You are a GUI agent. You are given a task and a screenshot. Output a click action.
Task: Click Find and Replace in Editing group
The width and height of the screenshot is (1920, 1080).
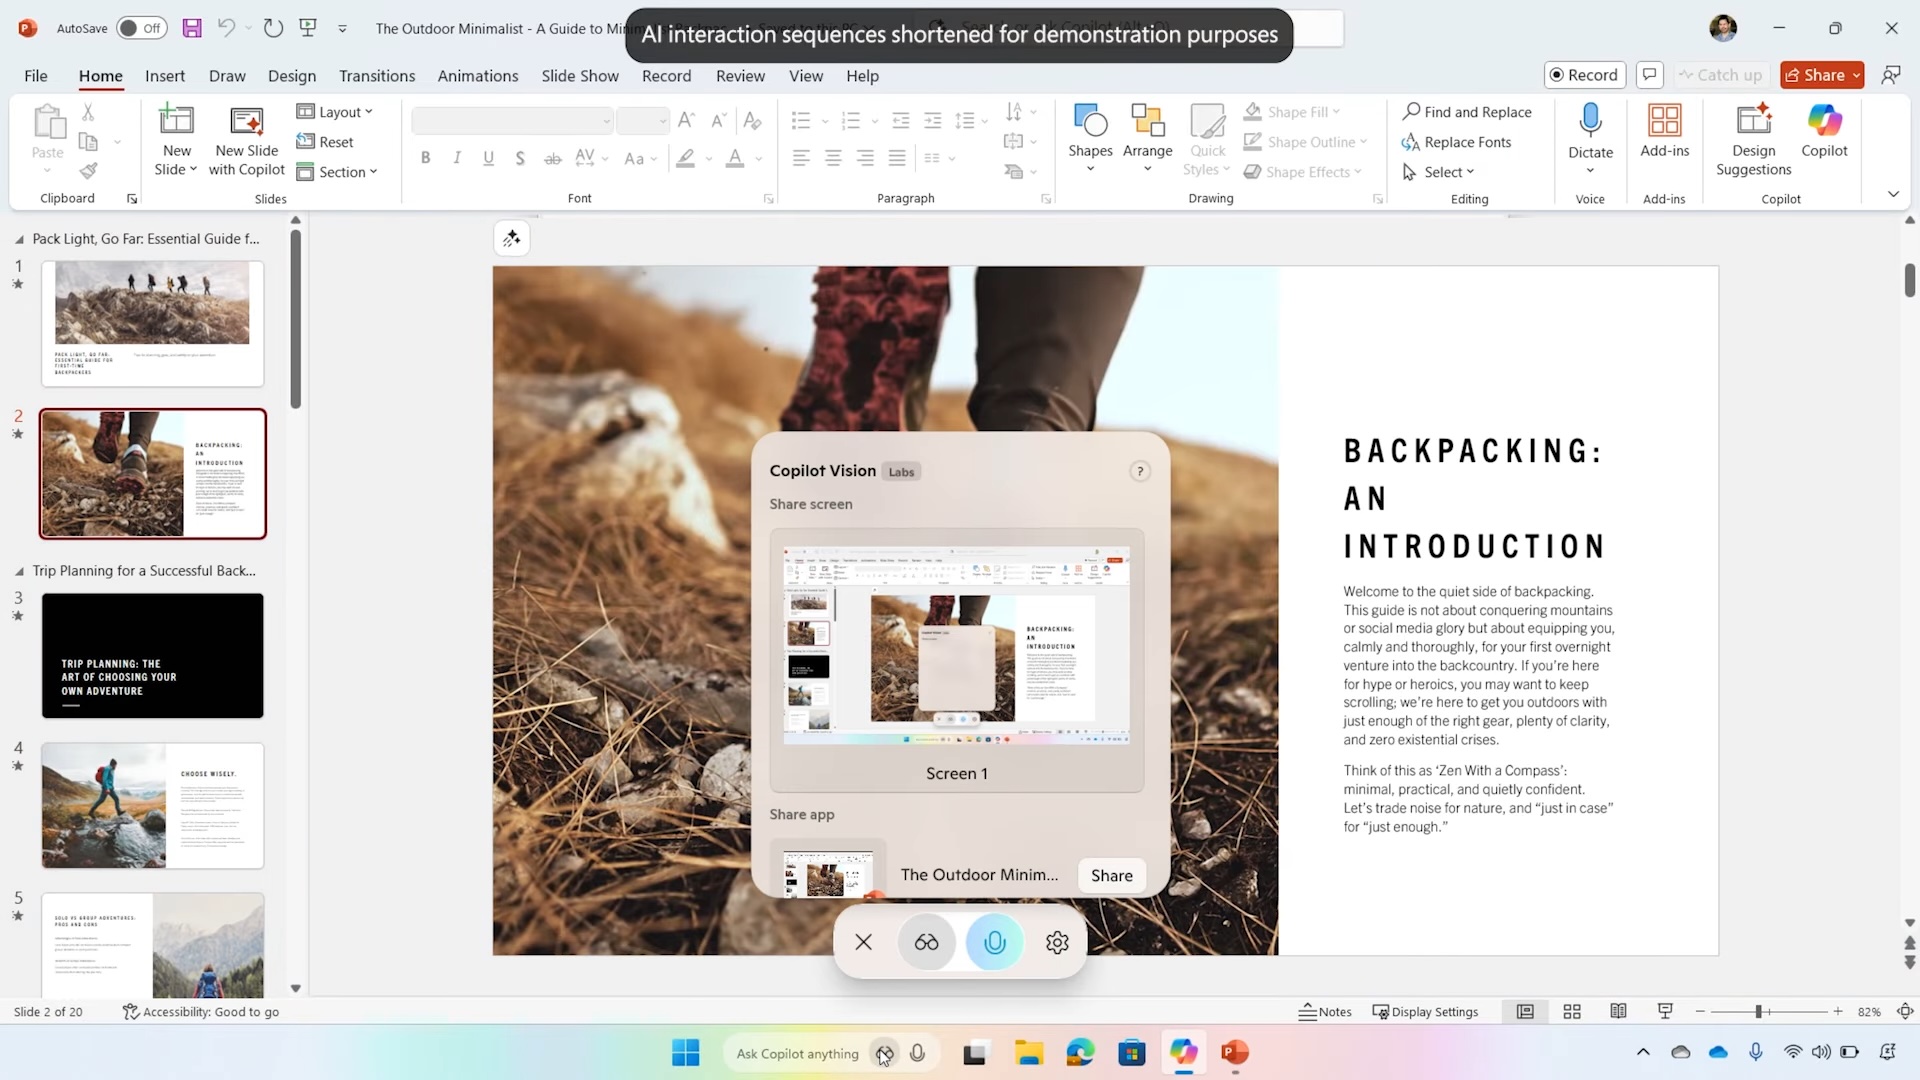click(1468, 111)
